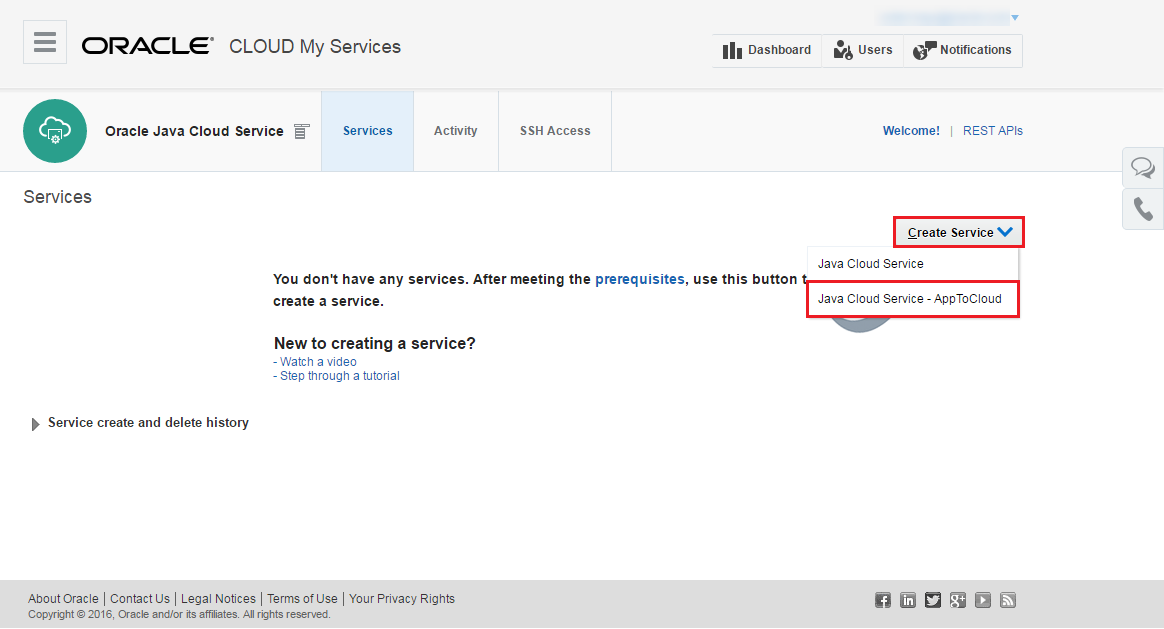Open the Users button
This screenshot has width=1164, height=629.
863,50
